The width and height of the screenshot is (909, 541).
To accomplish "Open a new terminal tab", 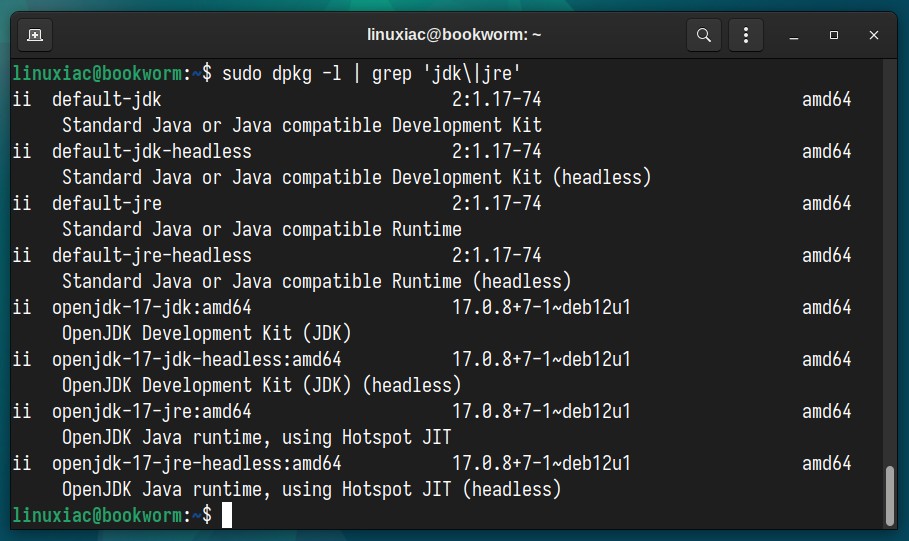I will click(x=35, y=35).
